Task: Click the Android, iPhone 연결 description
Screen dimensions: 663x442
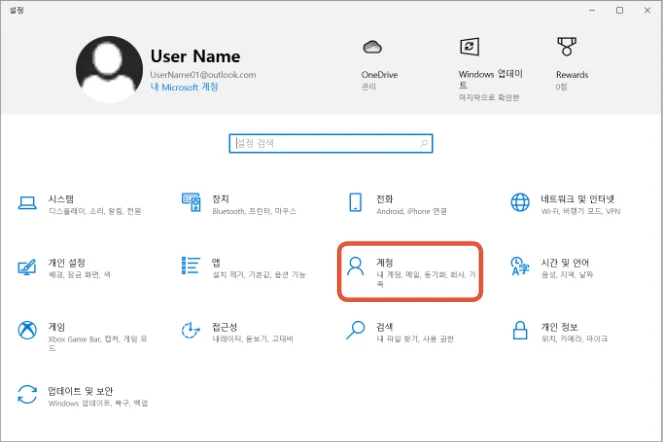Action: pos(411,211)
